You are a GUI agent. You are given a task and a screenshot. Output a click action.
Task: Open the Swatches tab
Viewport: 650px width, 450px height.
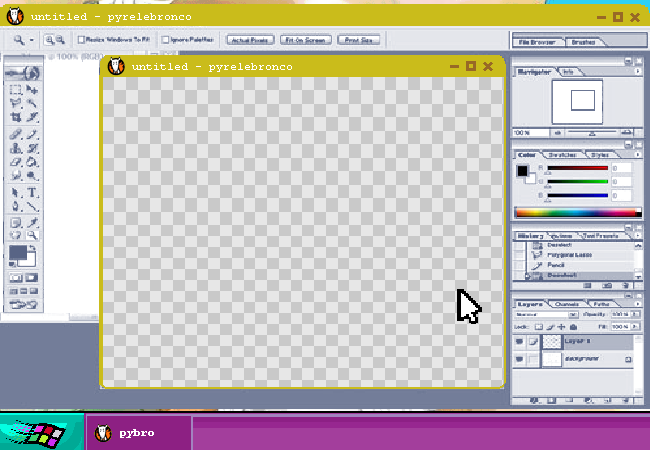coord(565,155)
